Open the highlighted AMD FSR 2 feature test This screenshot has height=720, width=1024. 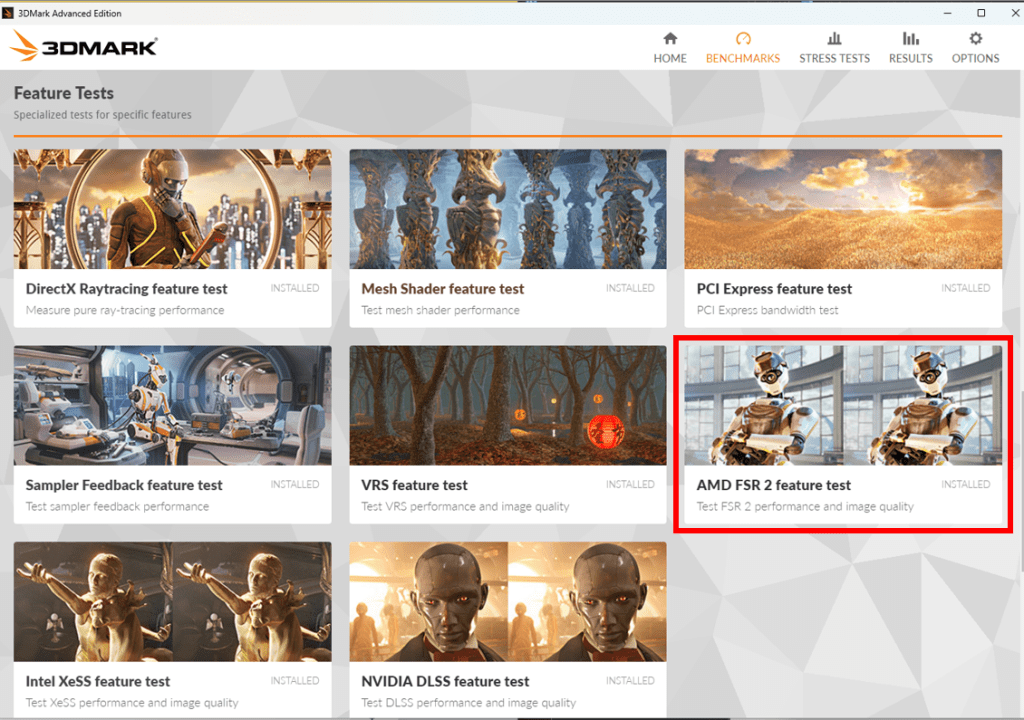point(843,435)
